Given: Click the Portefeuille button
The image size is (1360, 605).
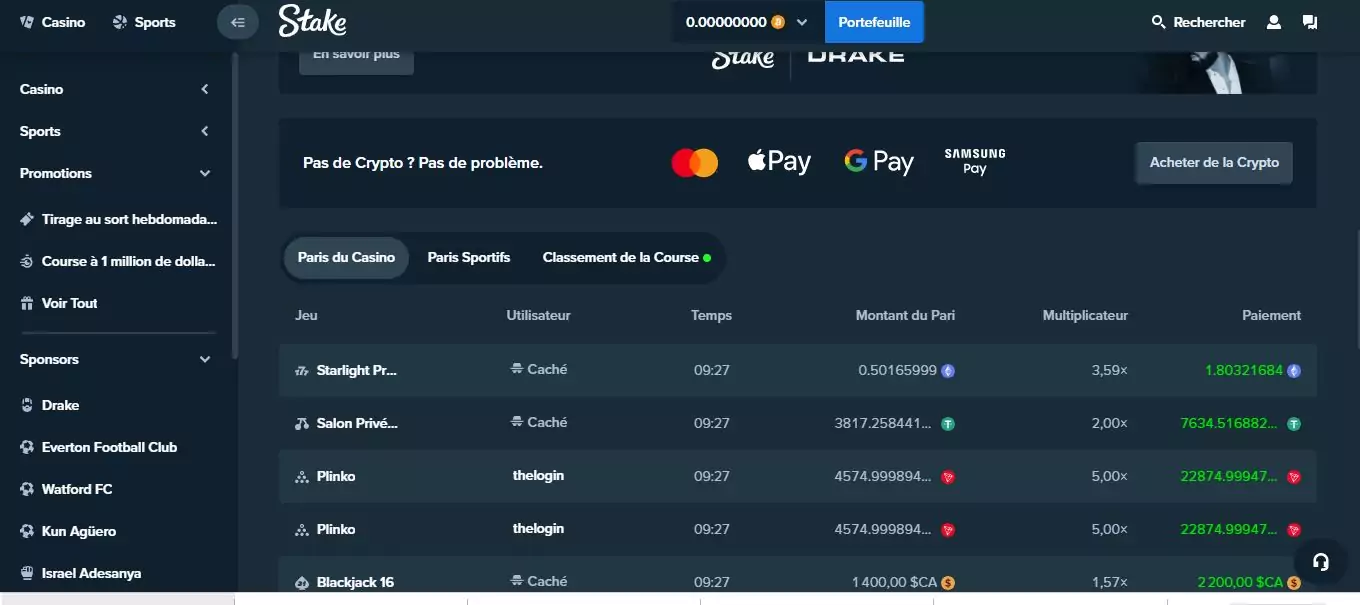Looking at the screenshot, I should pyautogui.click(x=874, y=22).
